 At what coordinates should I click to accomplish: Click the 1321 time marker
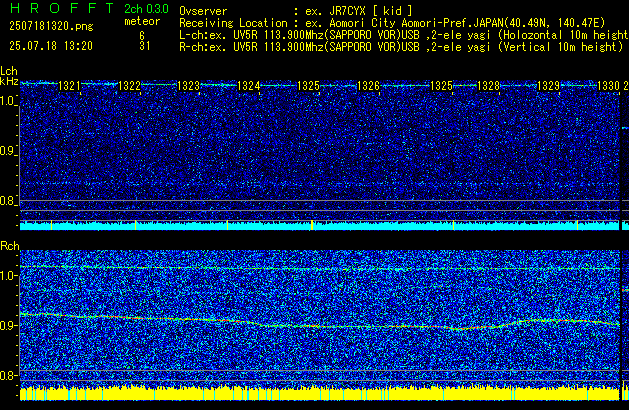pos(69,86)
